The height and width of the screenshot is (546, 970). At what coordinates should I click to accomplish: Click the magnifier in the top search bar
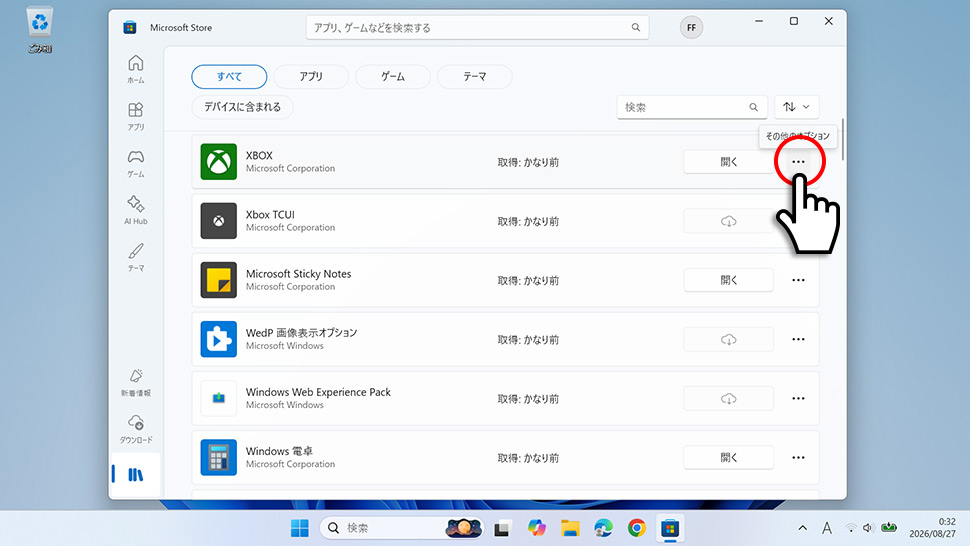[x=635, y=27]
